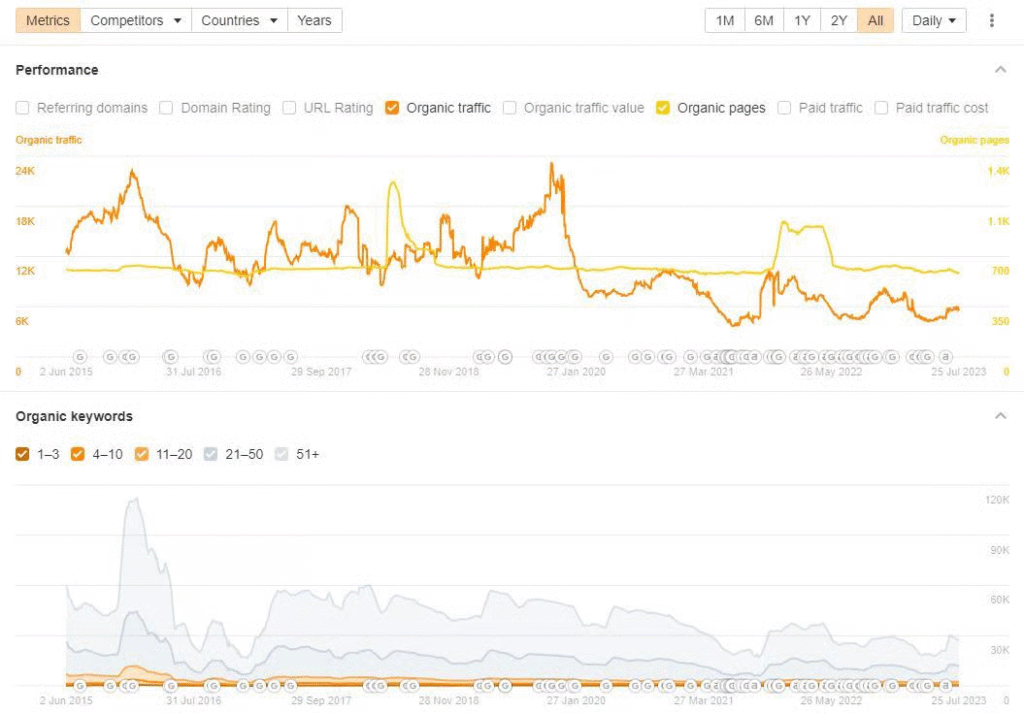1024x713 pixels.
Task: Open the Countries dropdown
Action: click(x=238, y=20)
